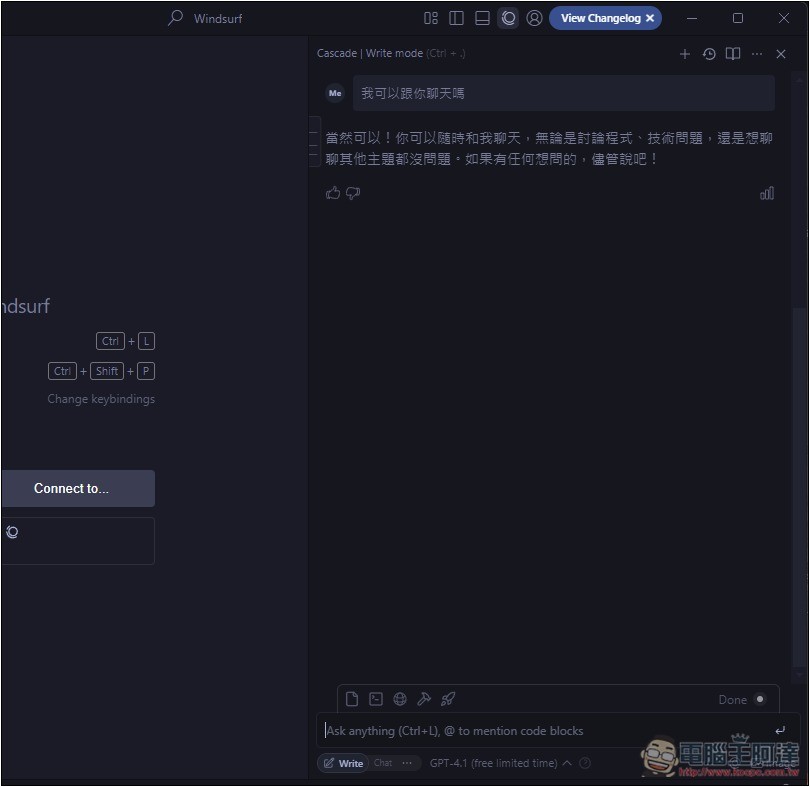Give thumbs down to the response
Screen dimensions: 810x787
[x=353, y=193]
